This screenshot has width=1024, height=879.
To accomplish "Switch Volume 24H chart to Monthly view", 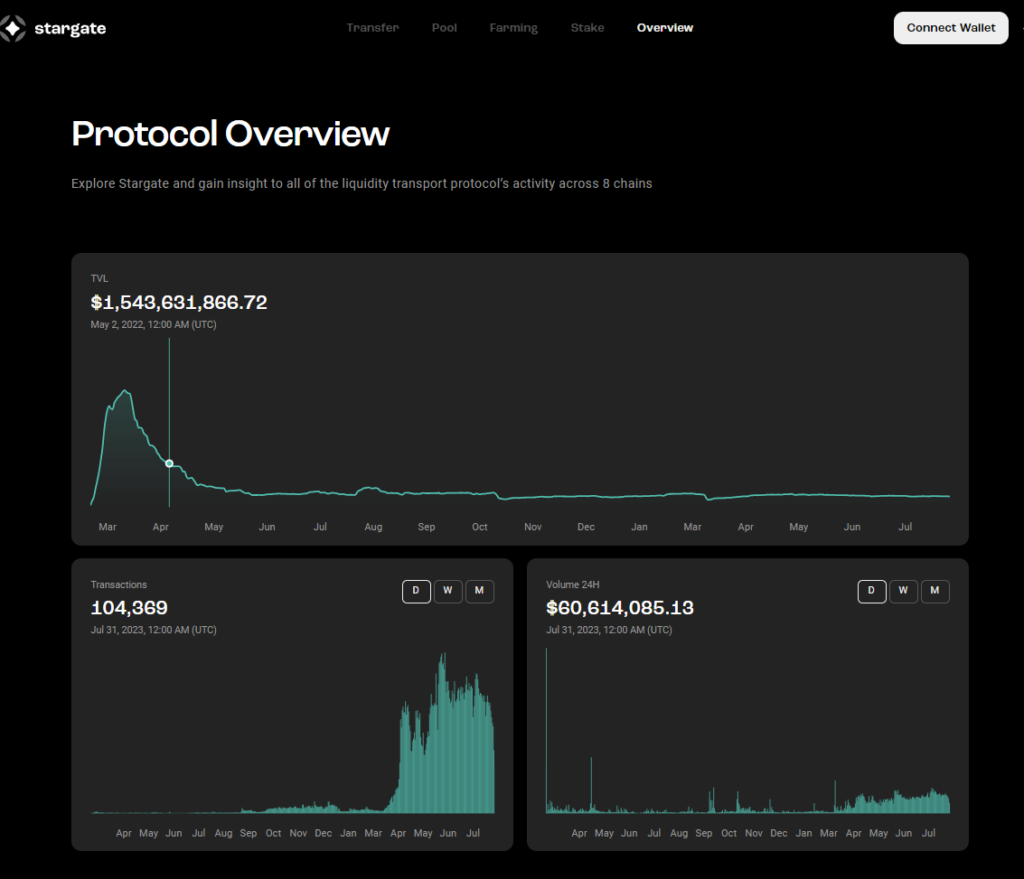I will click(935, 591).
